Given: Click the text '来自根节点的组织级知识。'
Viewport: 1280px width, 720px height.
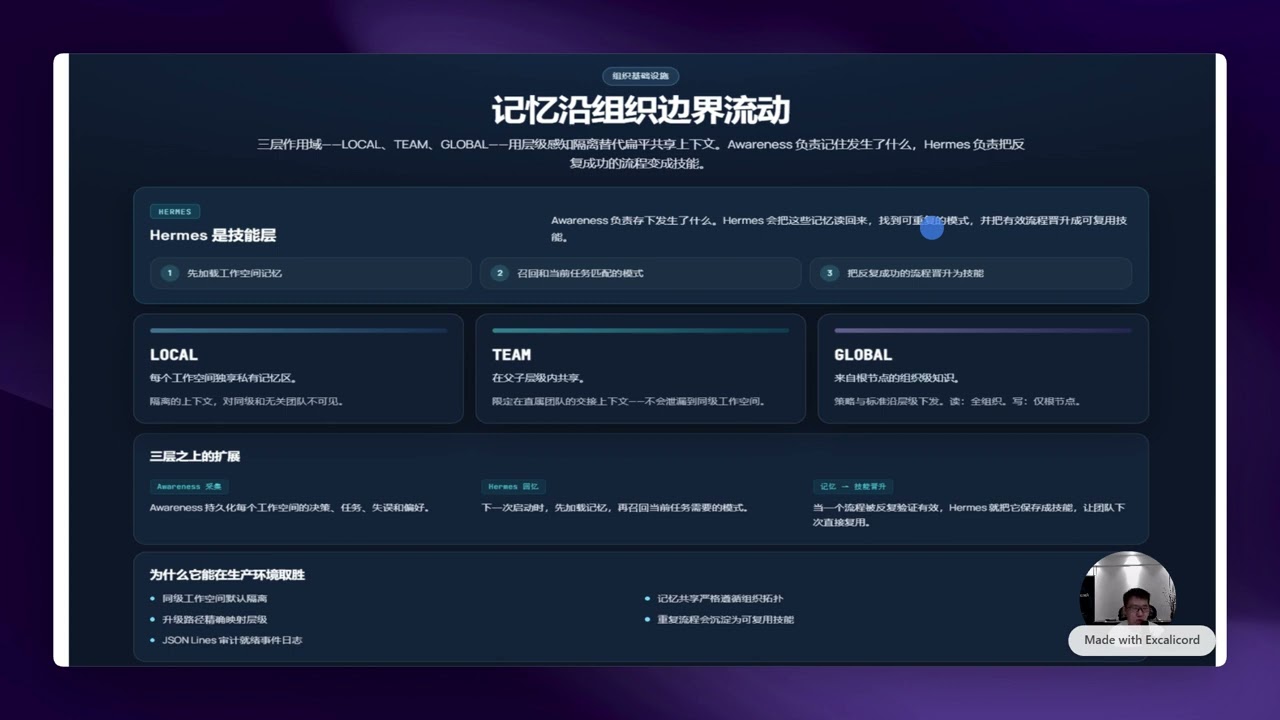Looking at the screenshot, I should click(897, 379).
